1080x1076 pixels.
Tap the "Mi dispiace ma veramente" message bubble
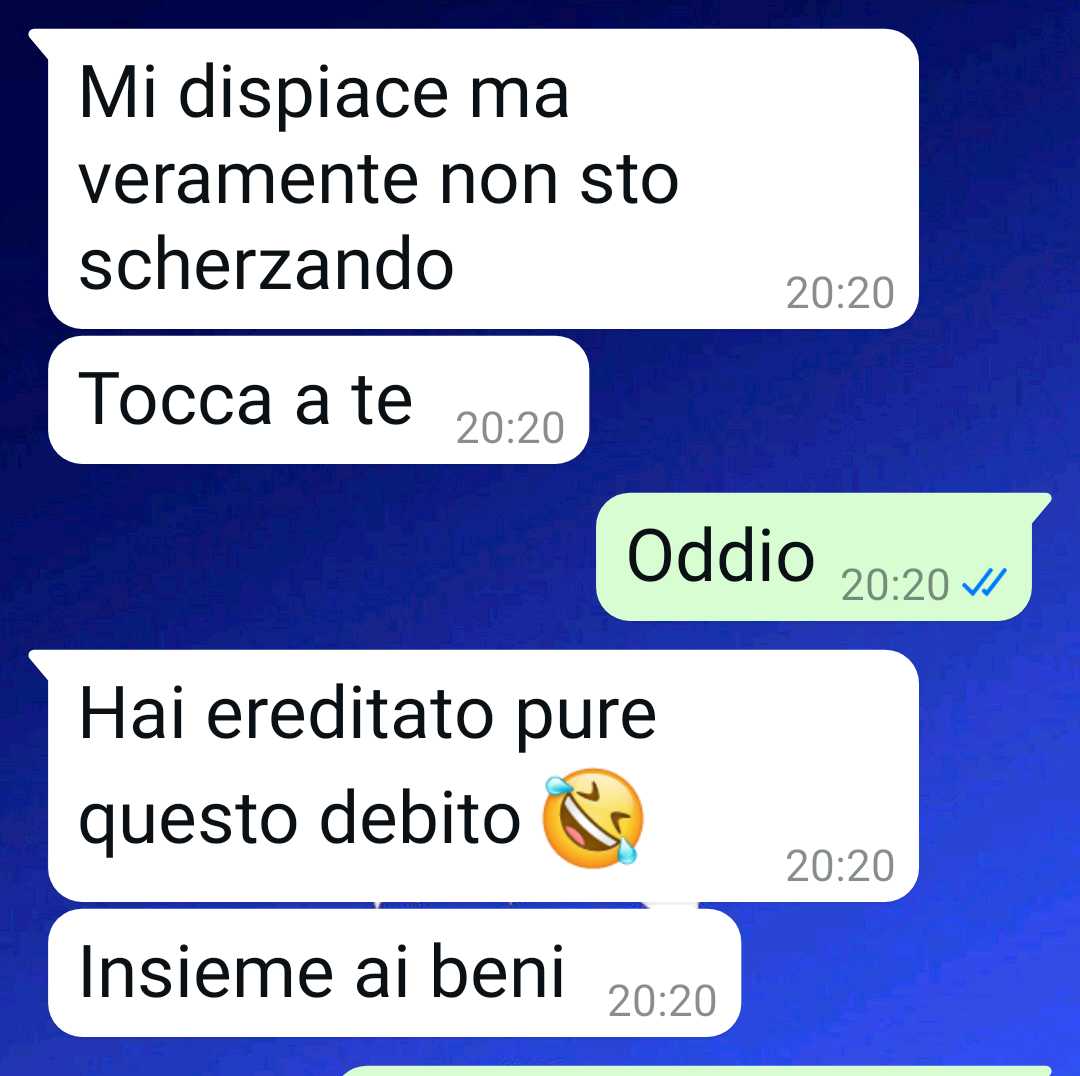pyautogui.click(x=483, y=178)
